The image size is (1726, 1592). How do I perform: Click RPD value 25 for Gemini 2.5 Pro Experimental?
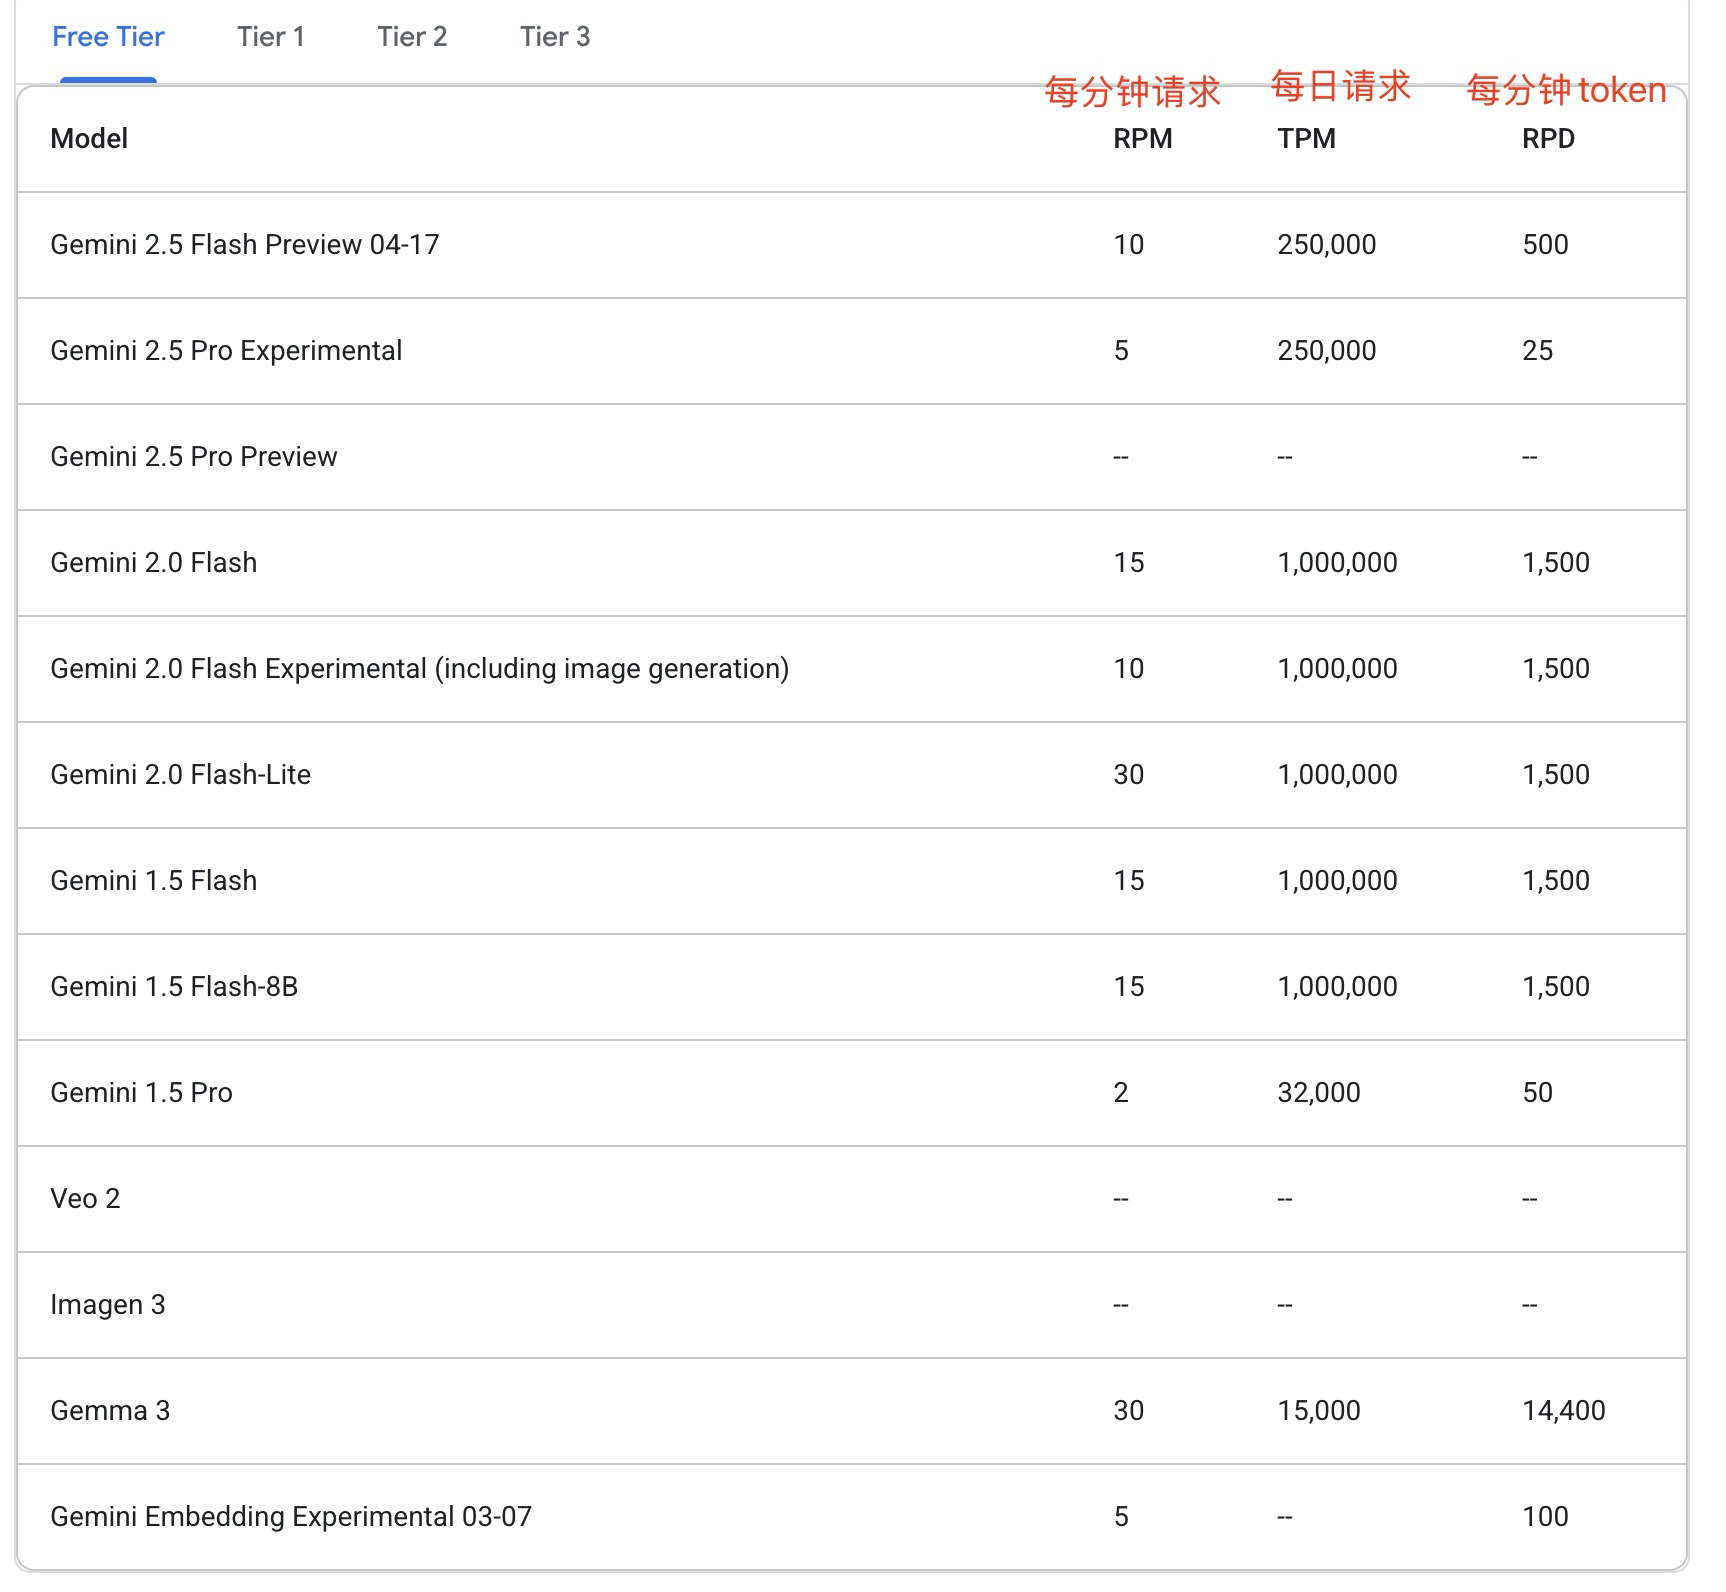tap(1538, 350)
